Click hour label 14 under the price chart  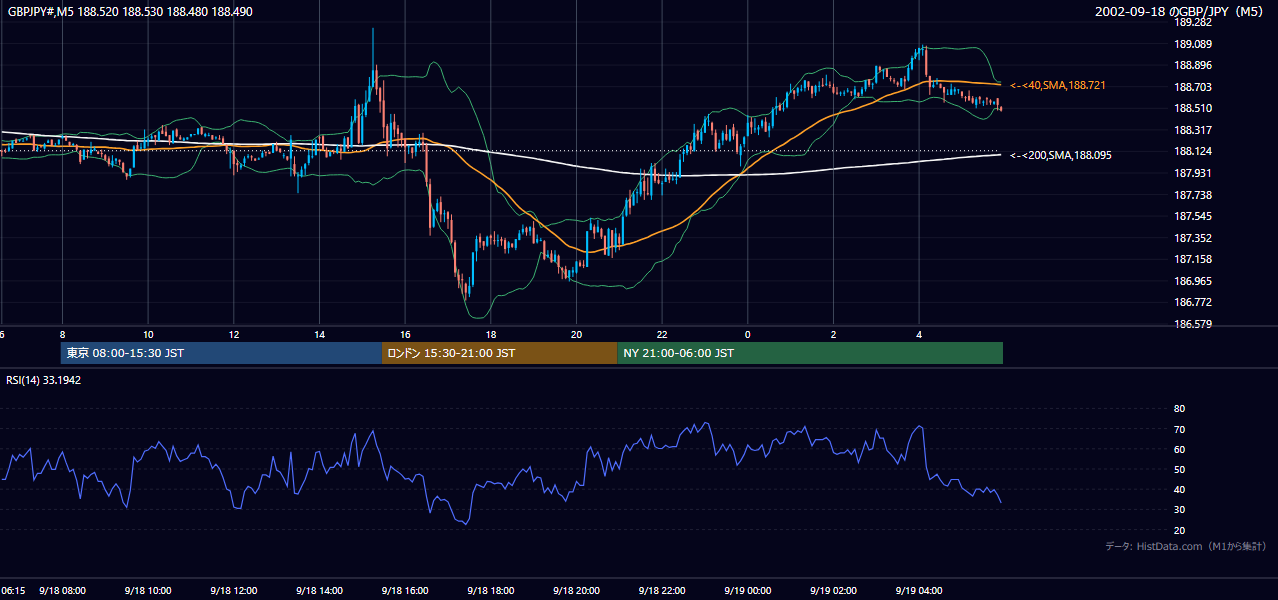click(x=320, y=335)
